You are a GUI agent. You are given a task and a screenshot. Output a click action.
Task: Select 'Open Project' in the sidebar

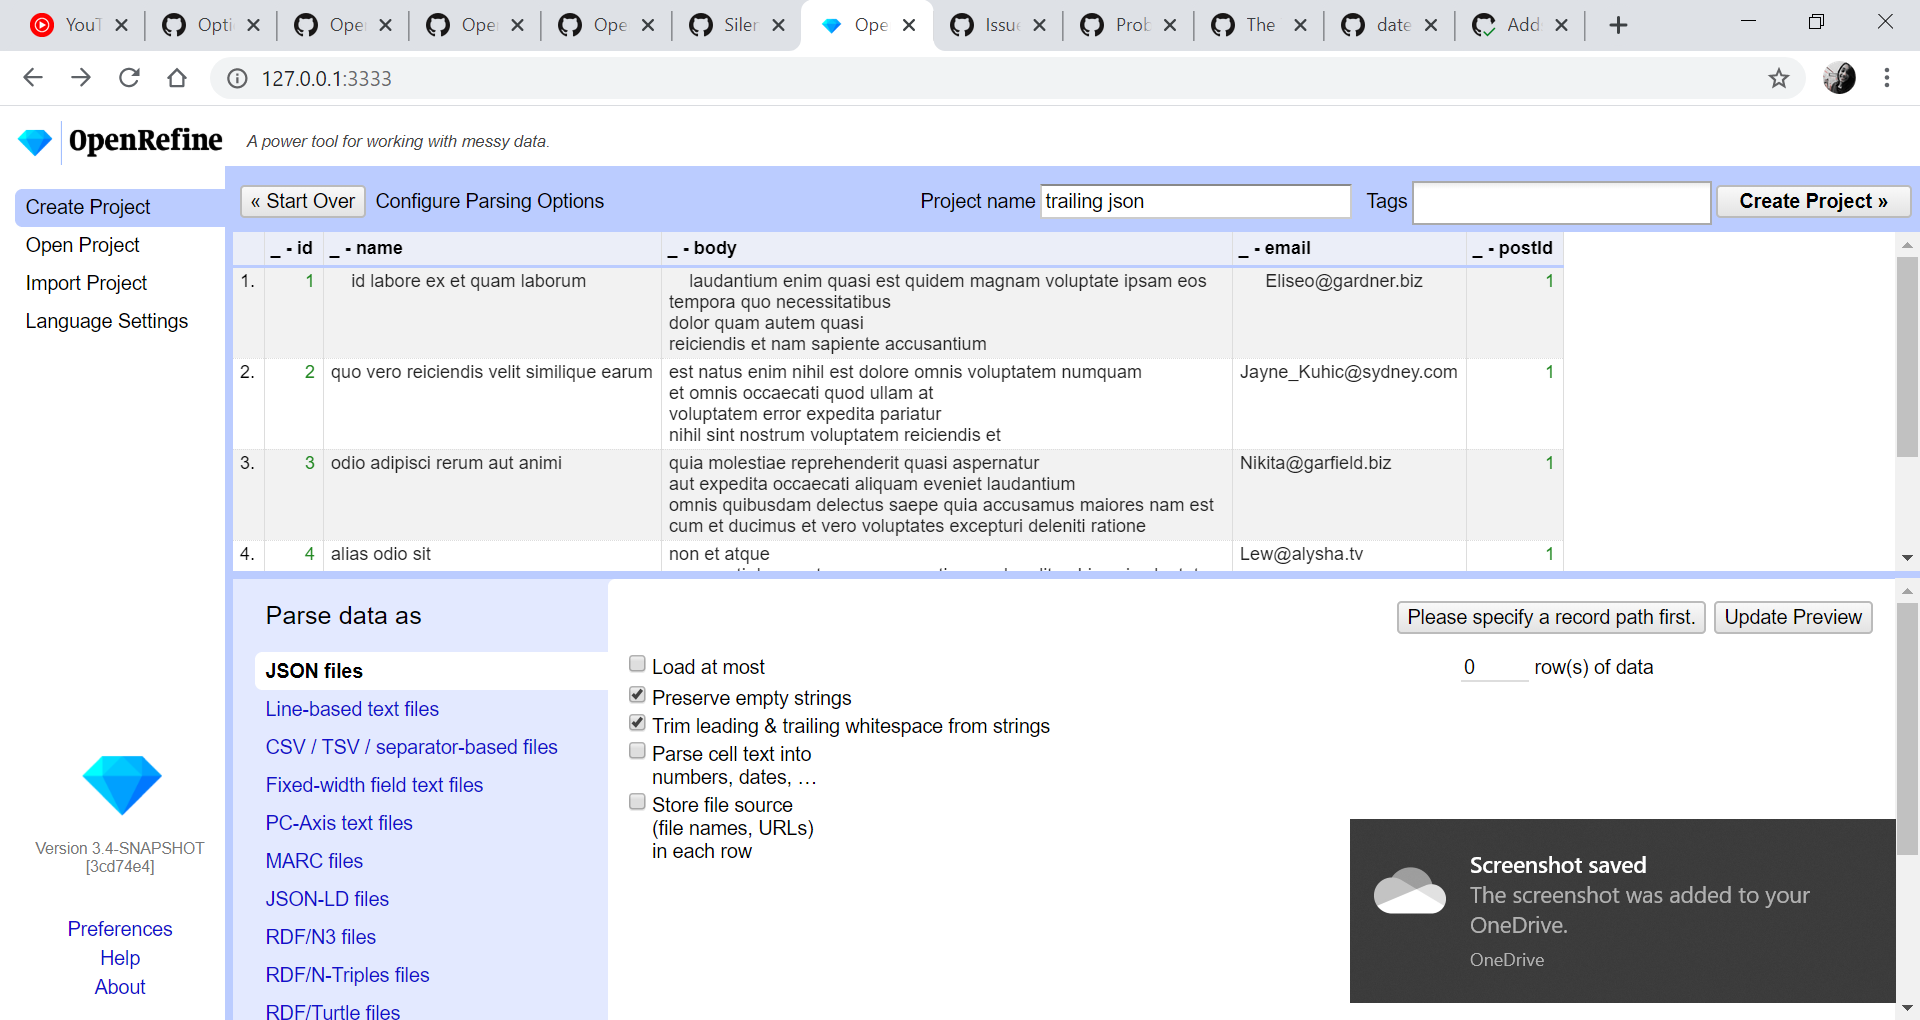82,245
